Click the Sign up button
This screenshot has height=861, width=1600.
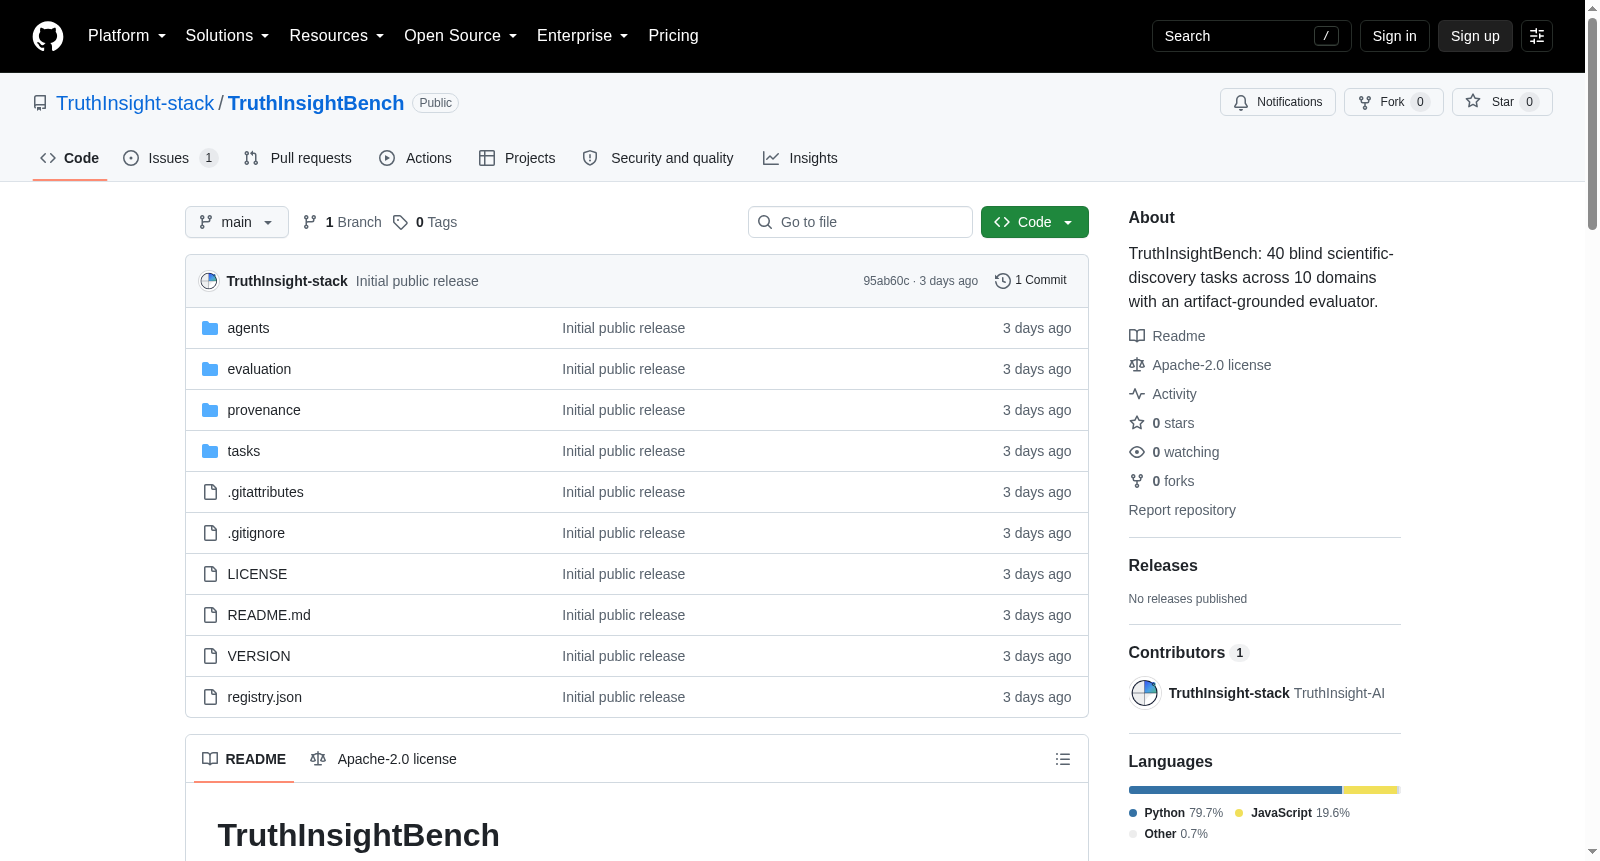1475,36
